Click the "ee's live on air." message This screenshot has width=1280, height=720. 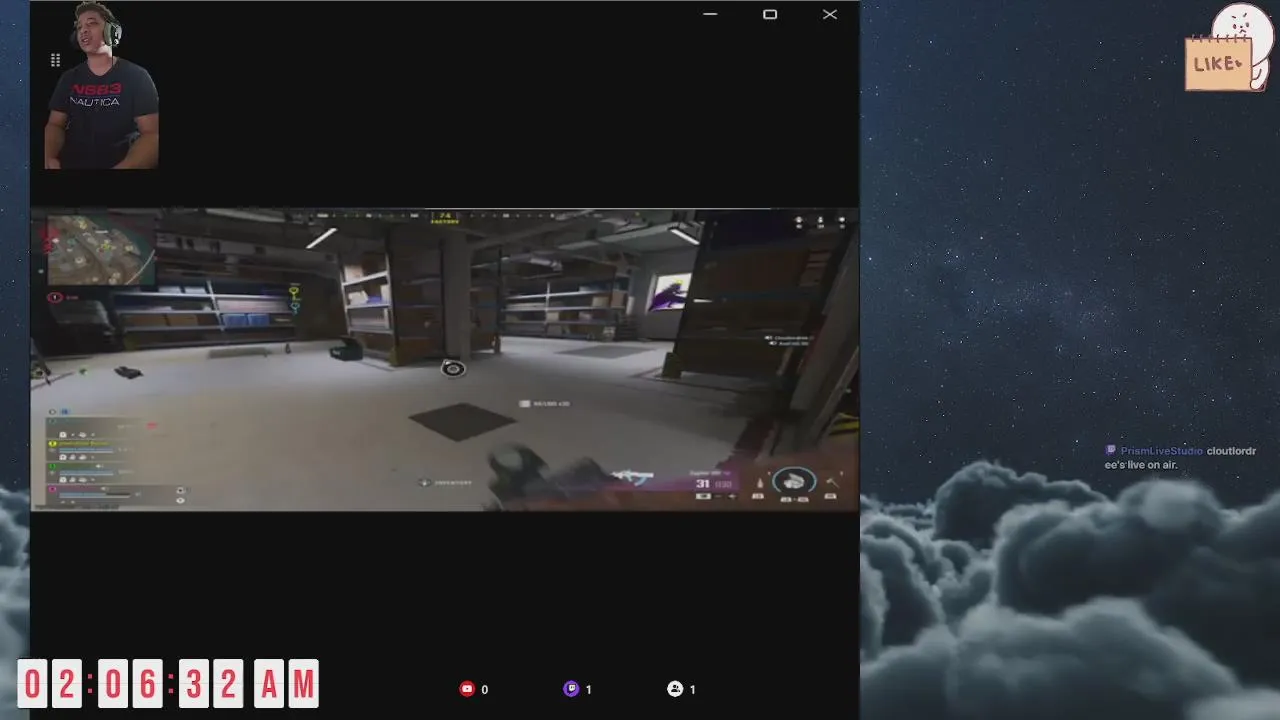[1141, 465]
